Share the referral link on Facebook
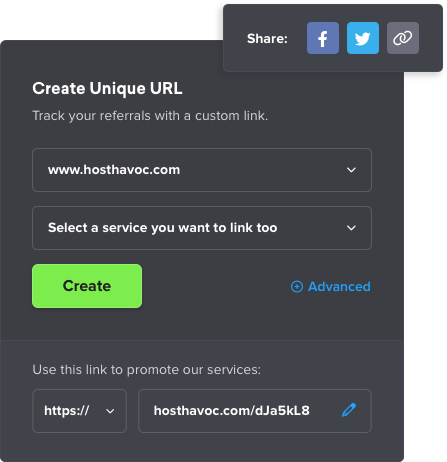The height and width of the screenshot is (462, 447). coord(323,38)
